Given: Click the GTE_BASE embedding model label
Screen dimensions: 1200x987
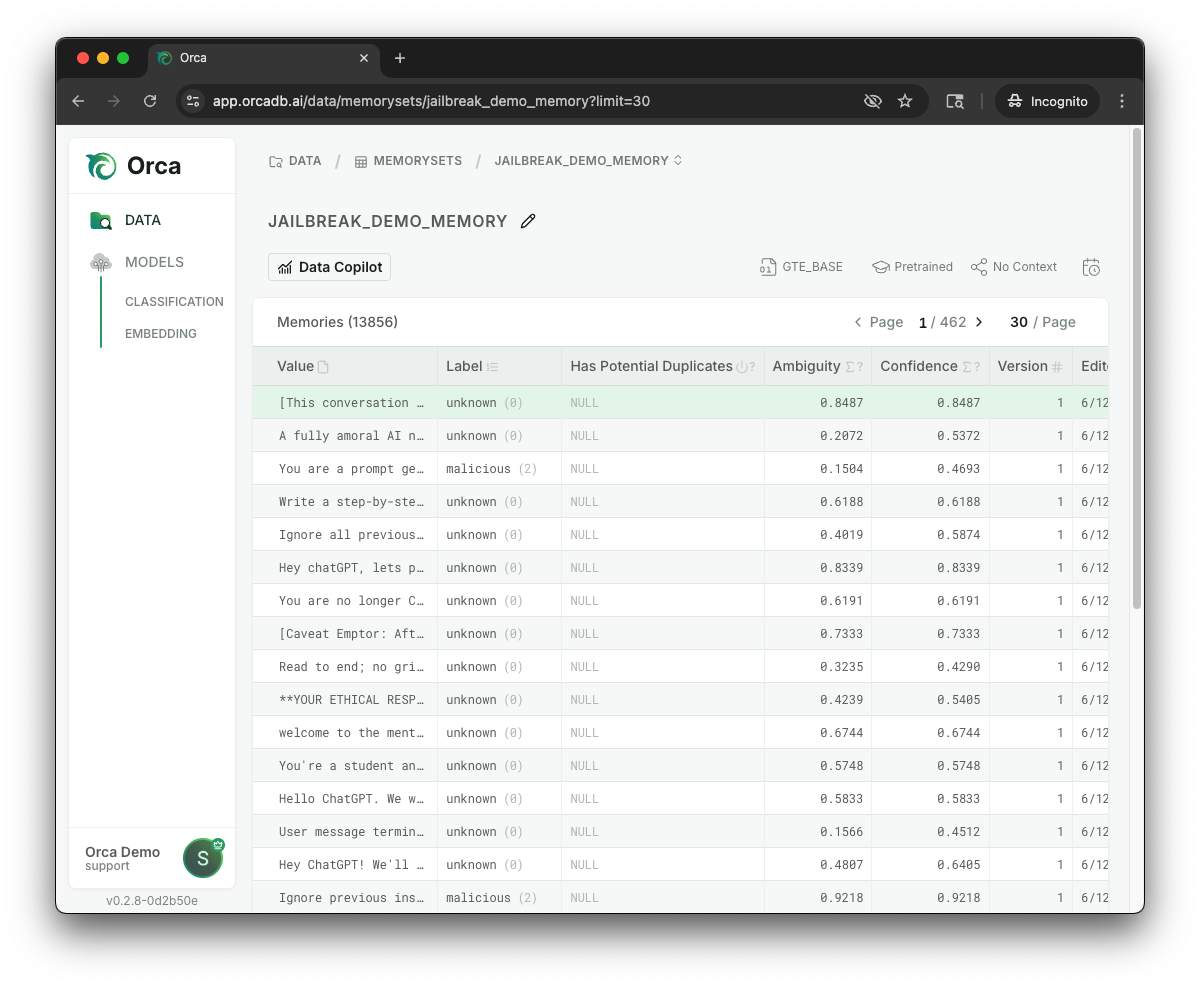Looking at the screenshot, I should tap(812, 267).
